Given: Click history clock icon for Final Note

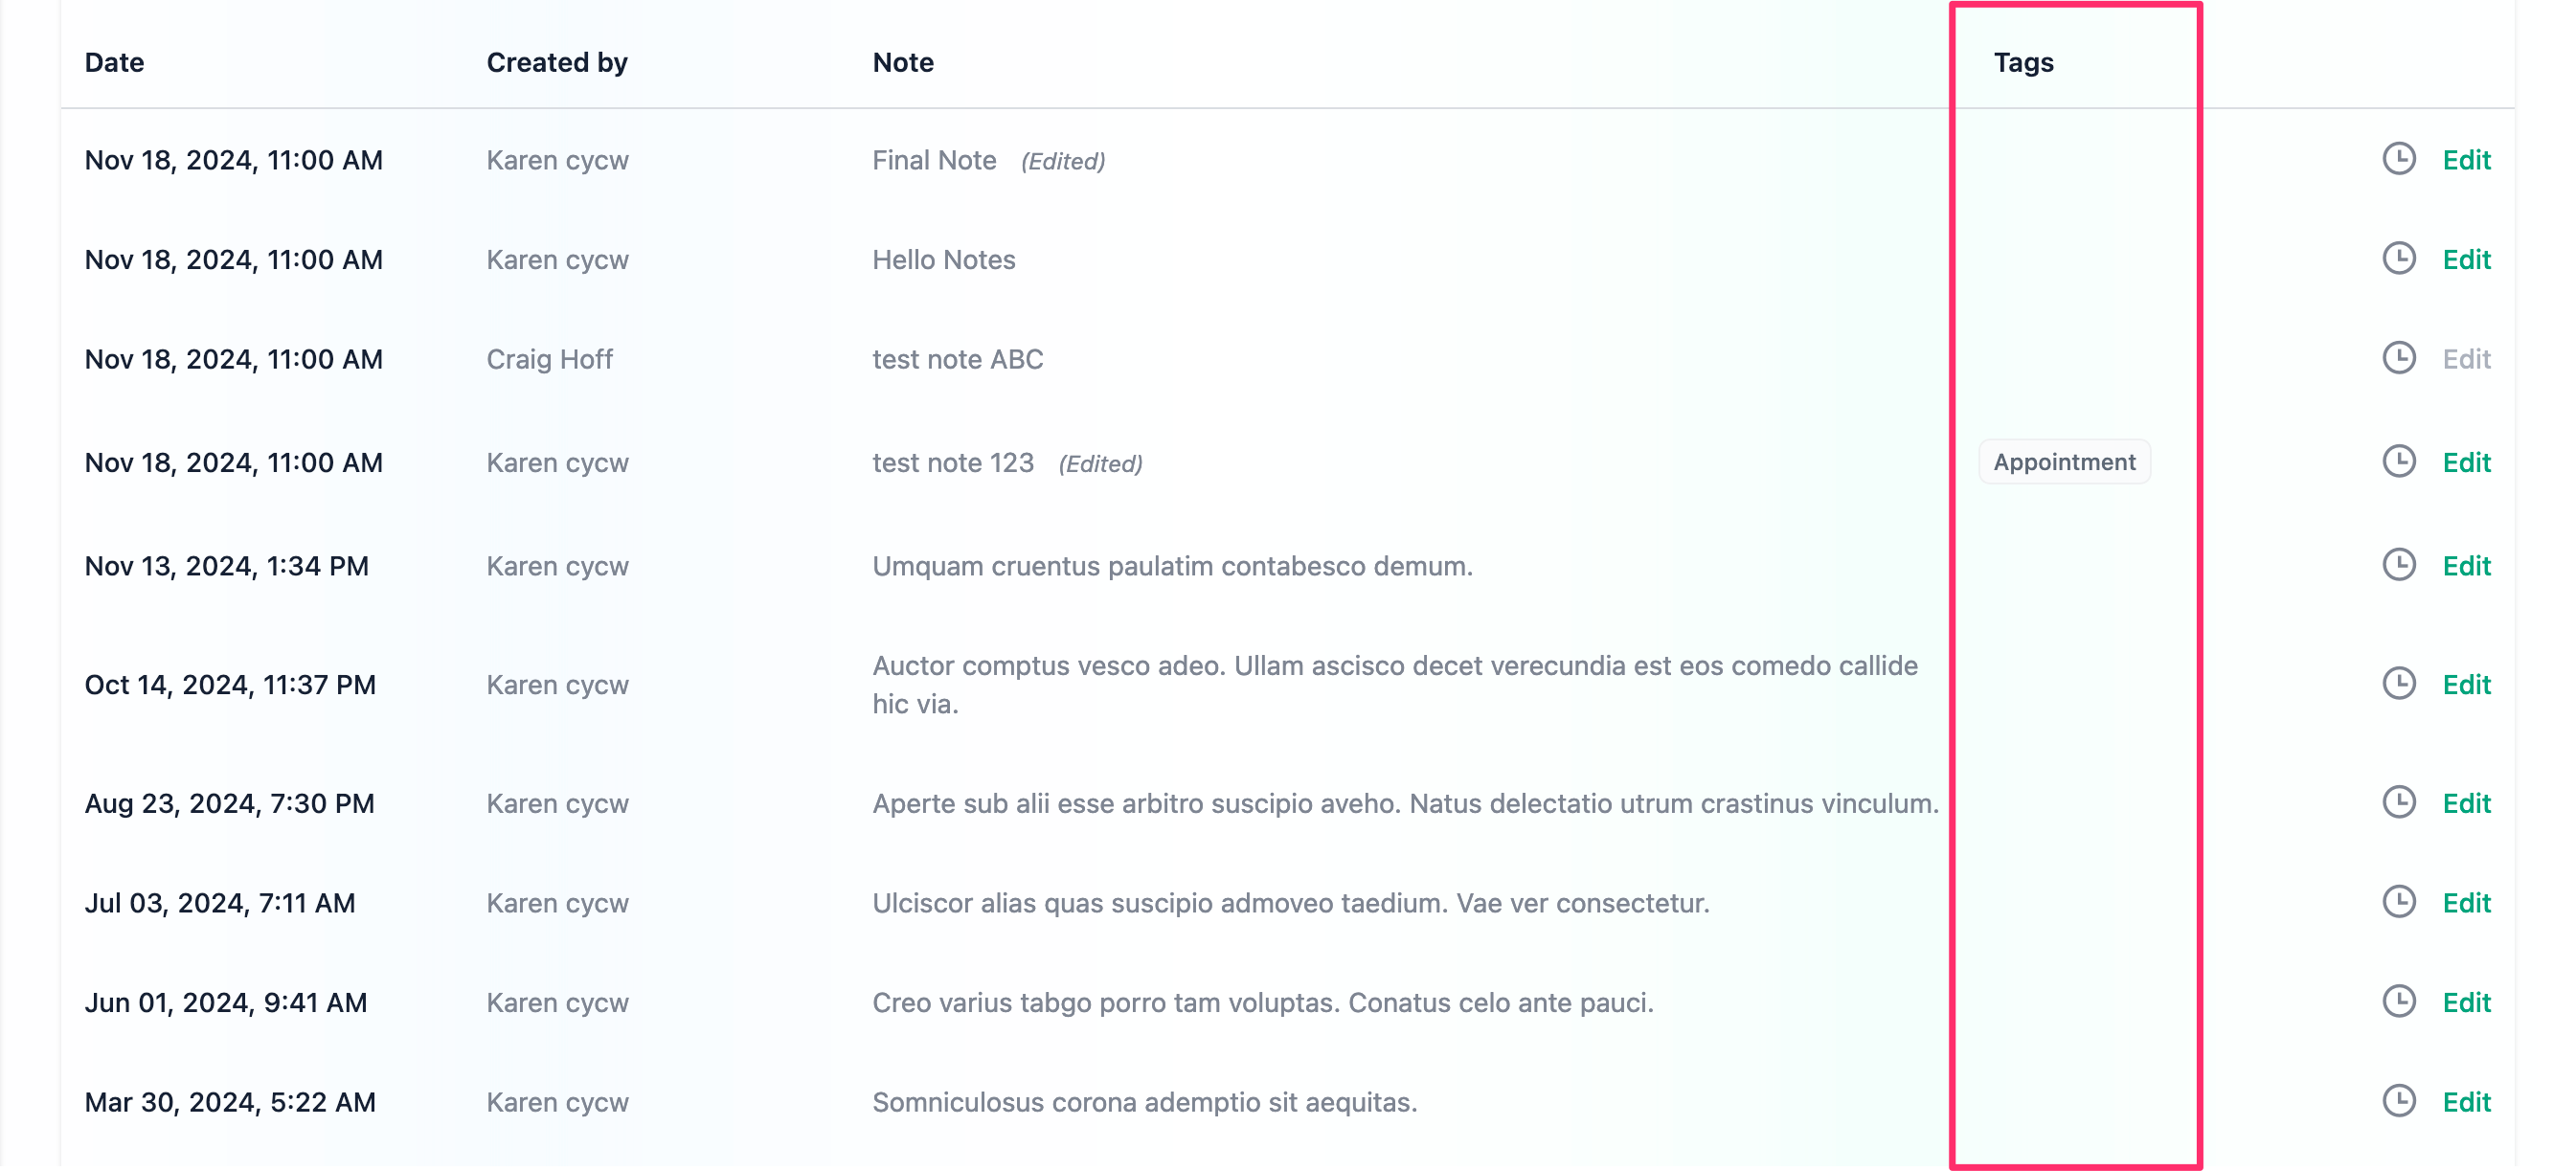Looking at the screenshot, I should point(2398,159).
